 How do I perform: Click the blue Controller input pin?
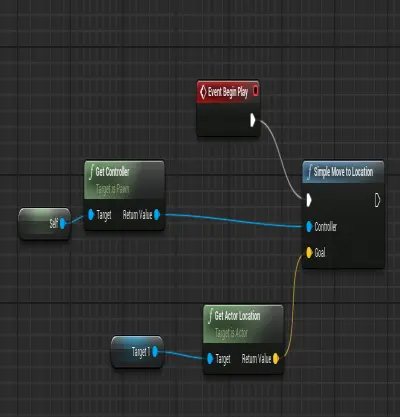(309, 227)
